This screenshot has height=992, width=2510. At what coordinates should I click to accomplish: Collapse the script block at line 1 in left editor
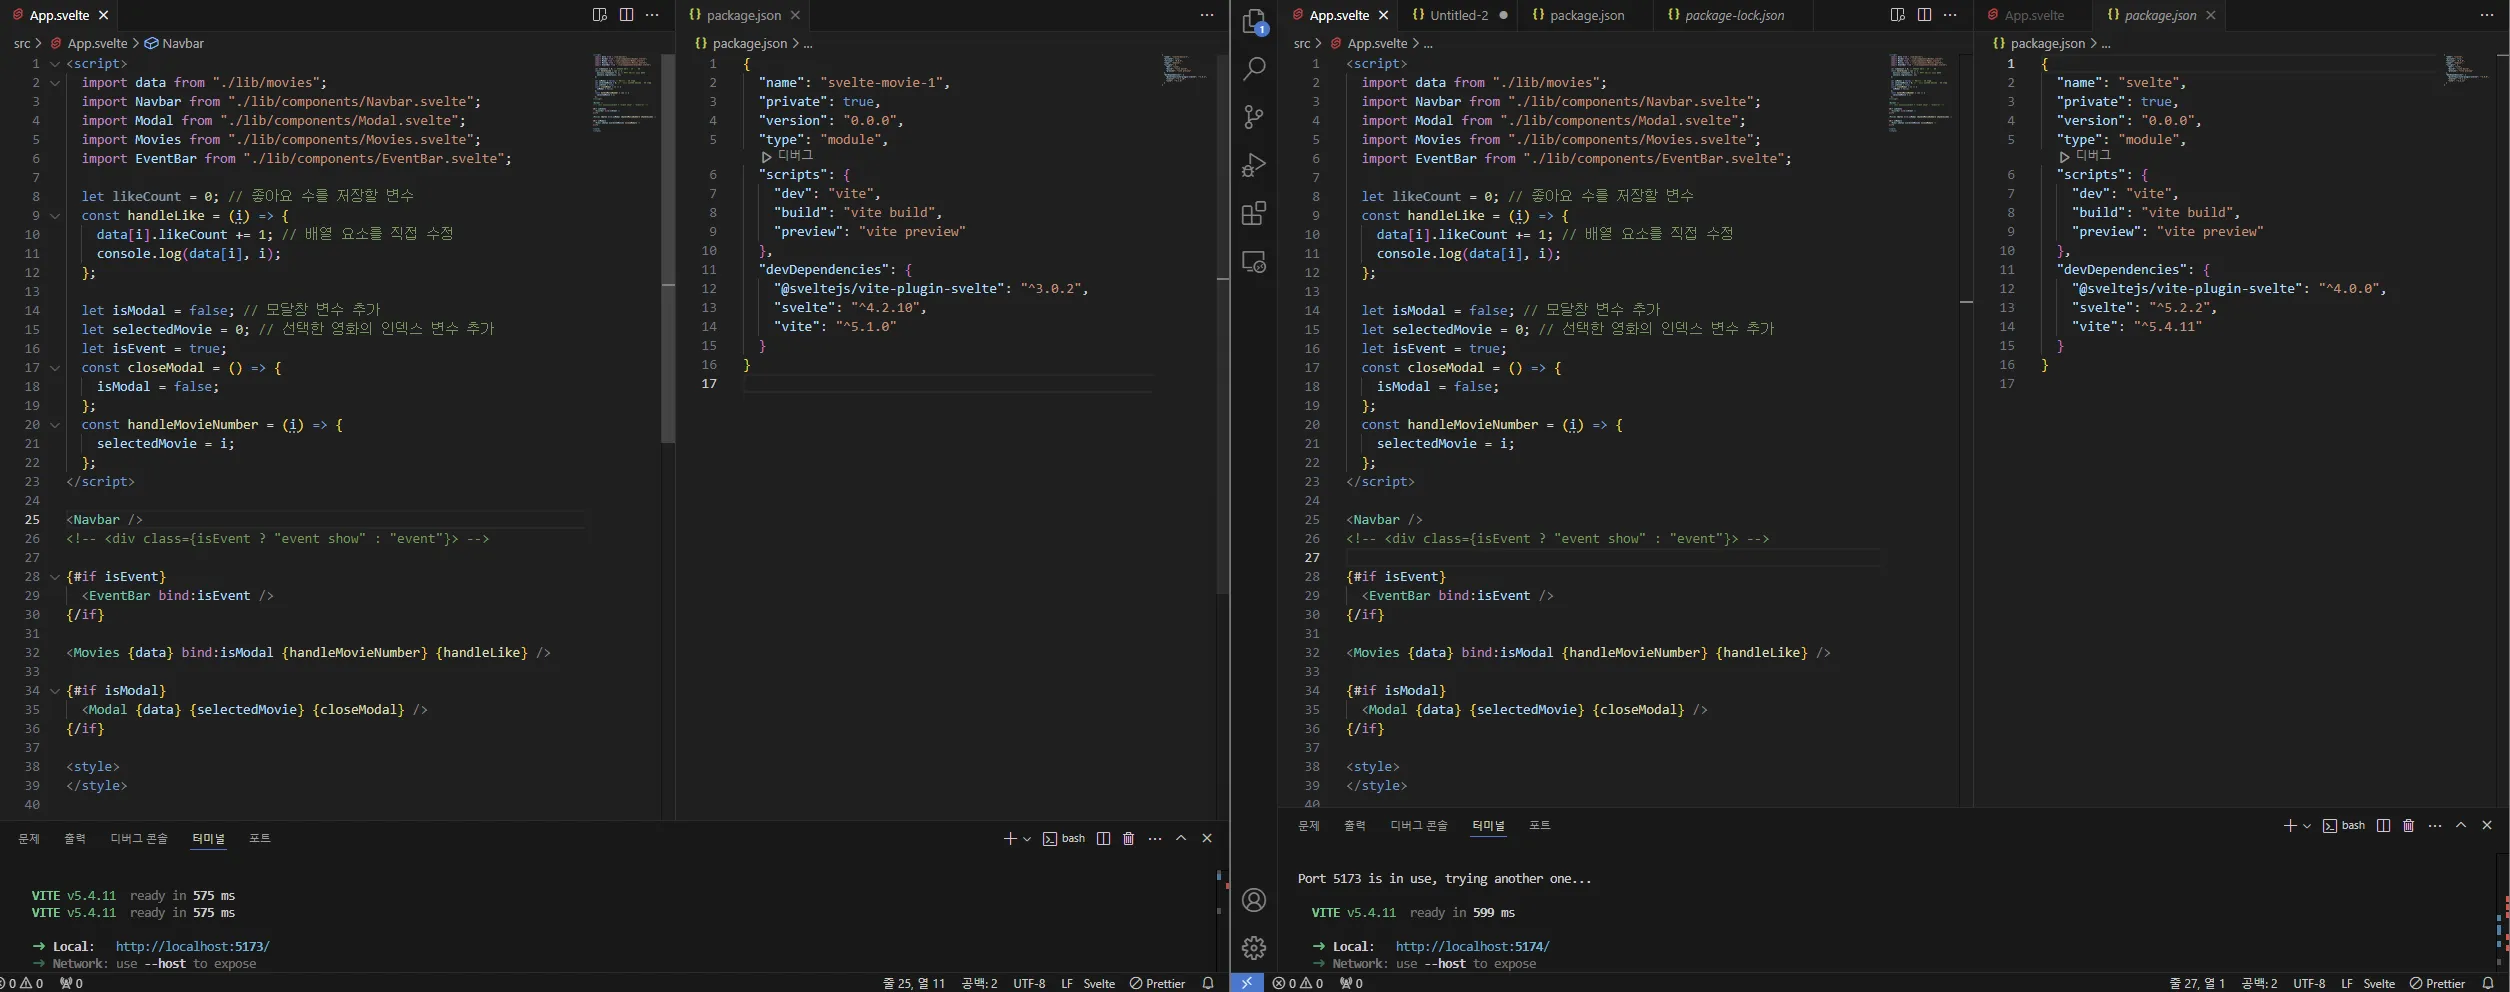coord(55,64)
